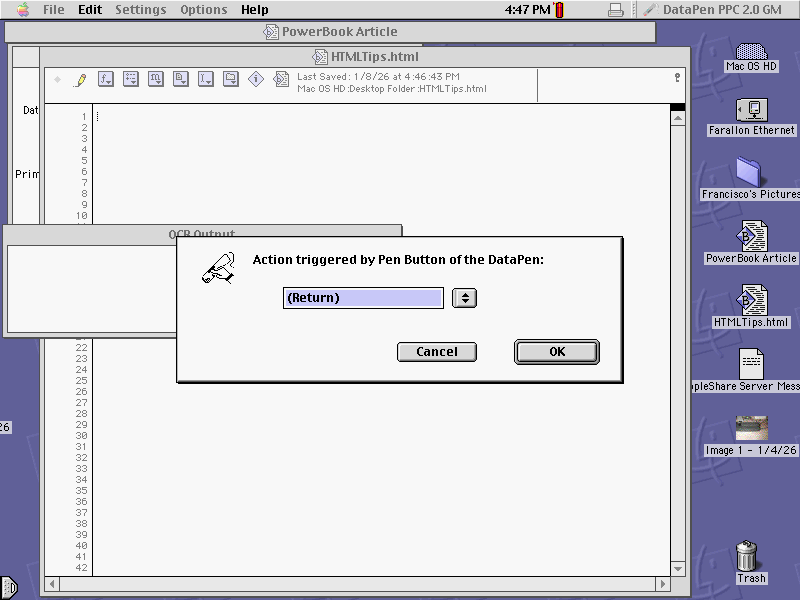
Task: Open the info diamond icon in the toolbar
Action: tap(256, 79)
